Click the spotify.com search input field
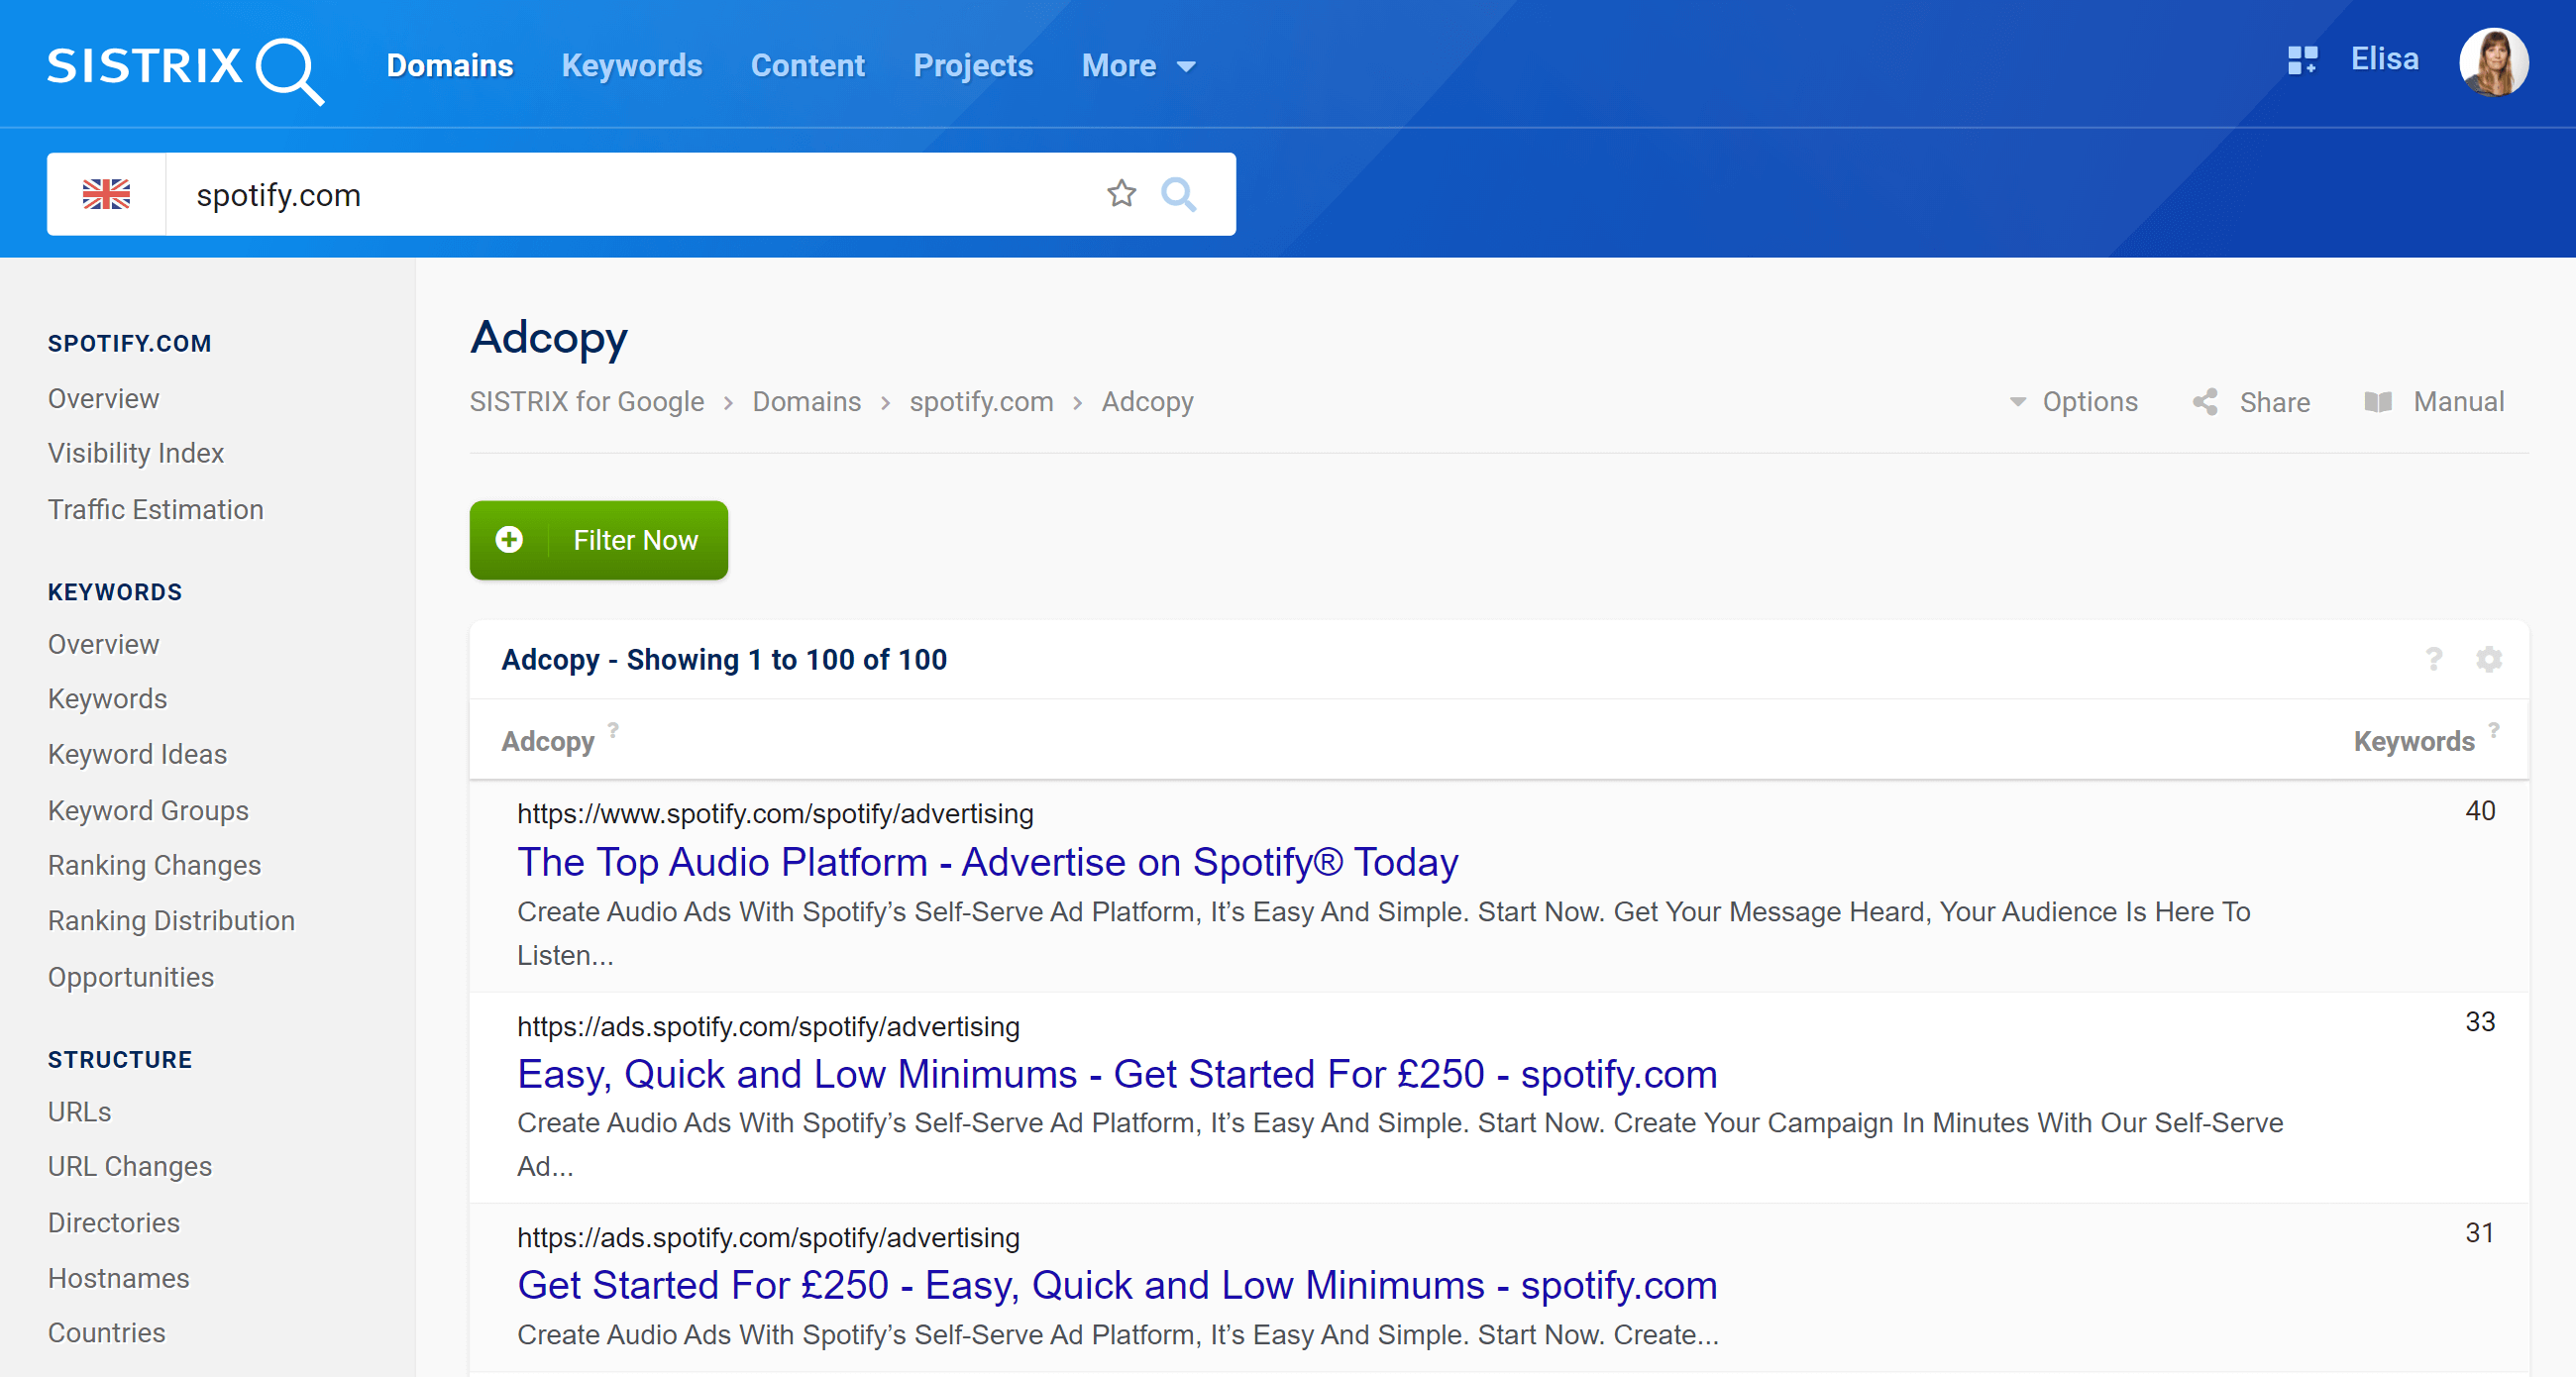Viewport: 2576px width, 1377px height. (642, 192)
